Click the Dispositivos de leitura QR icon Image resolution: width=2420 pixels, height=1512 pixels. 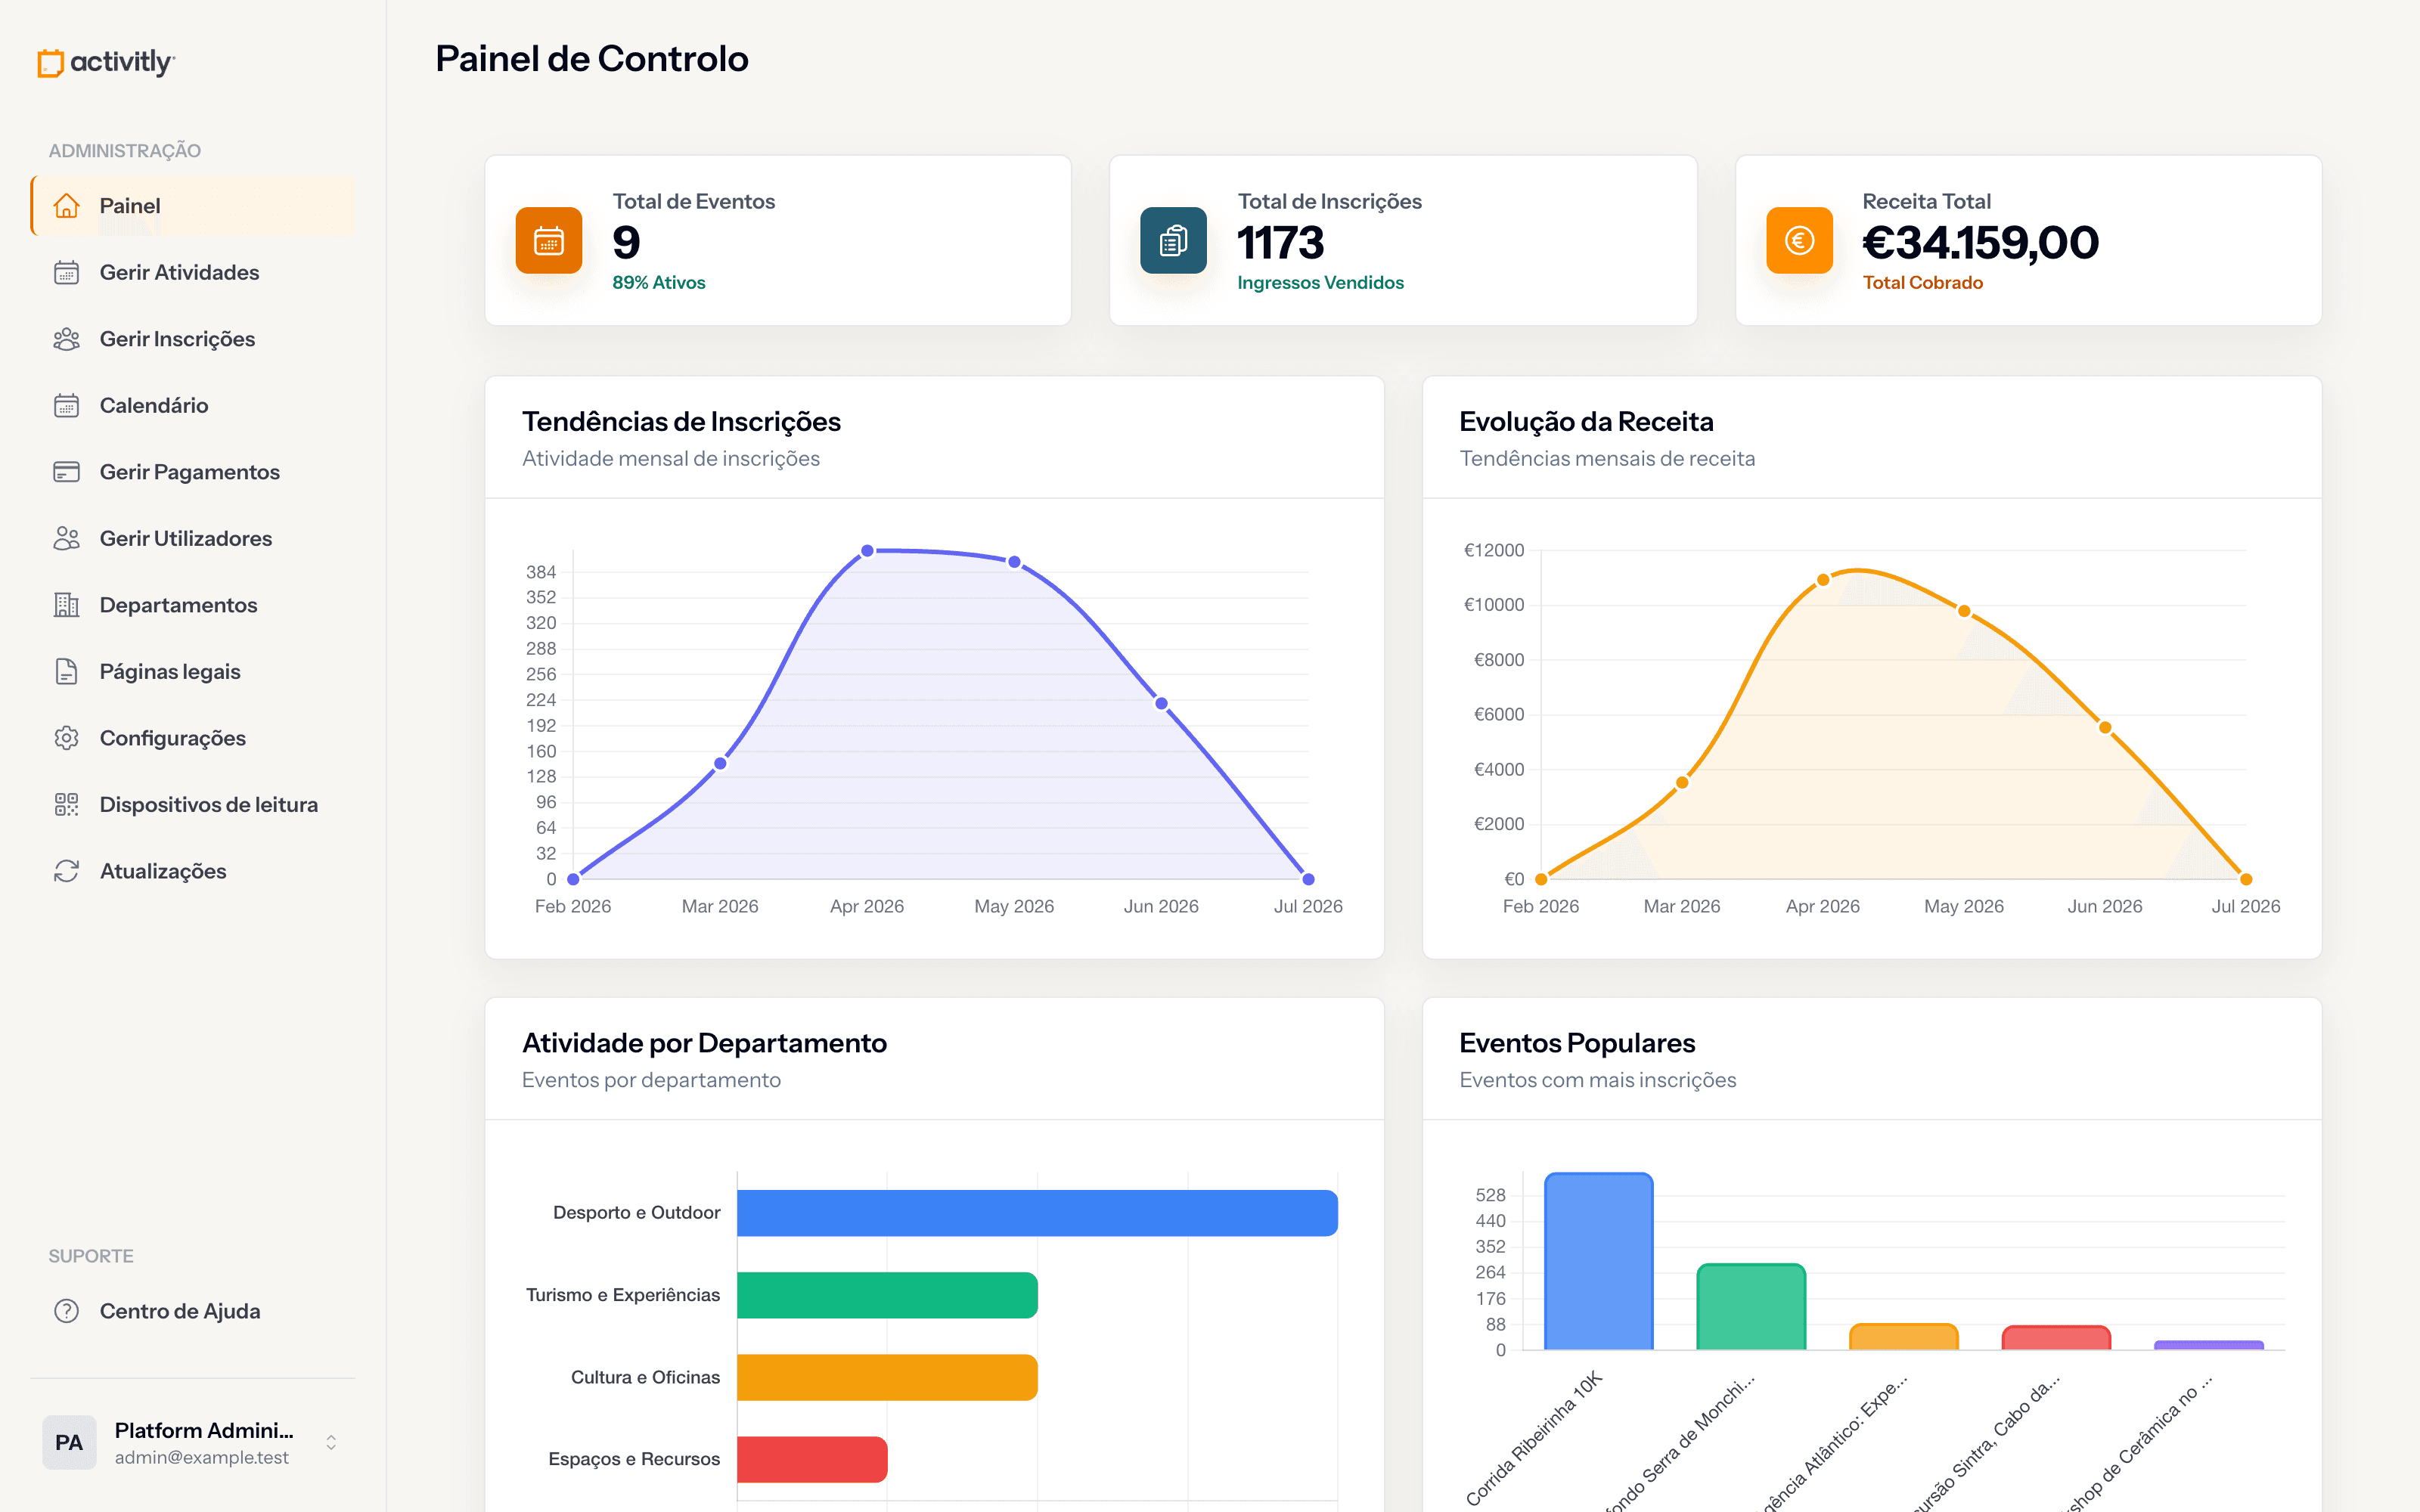[66, 805]
